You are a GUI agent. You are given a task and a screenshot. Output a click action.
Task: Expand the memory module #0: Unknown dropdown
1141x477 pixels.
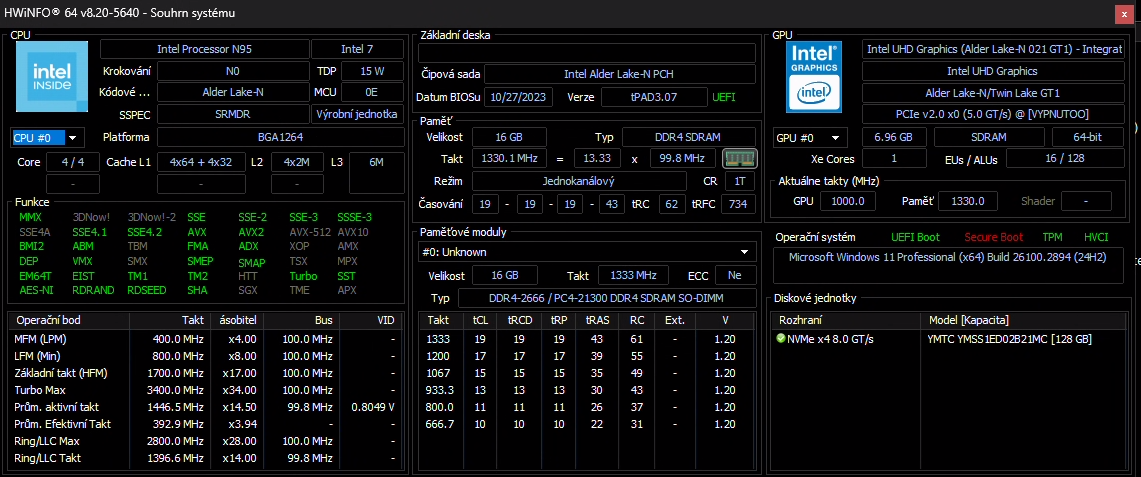[587, 252]
